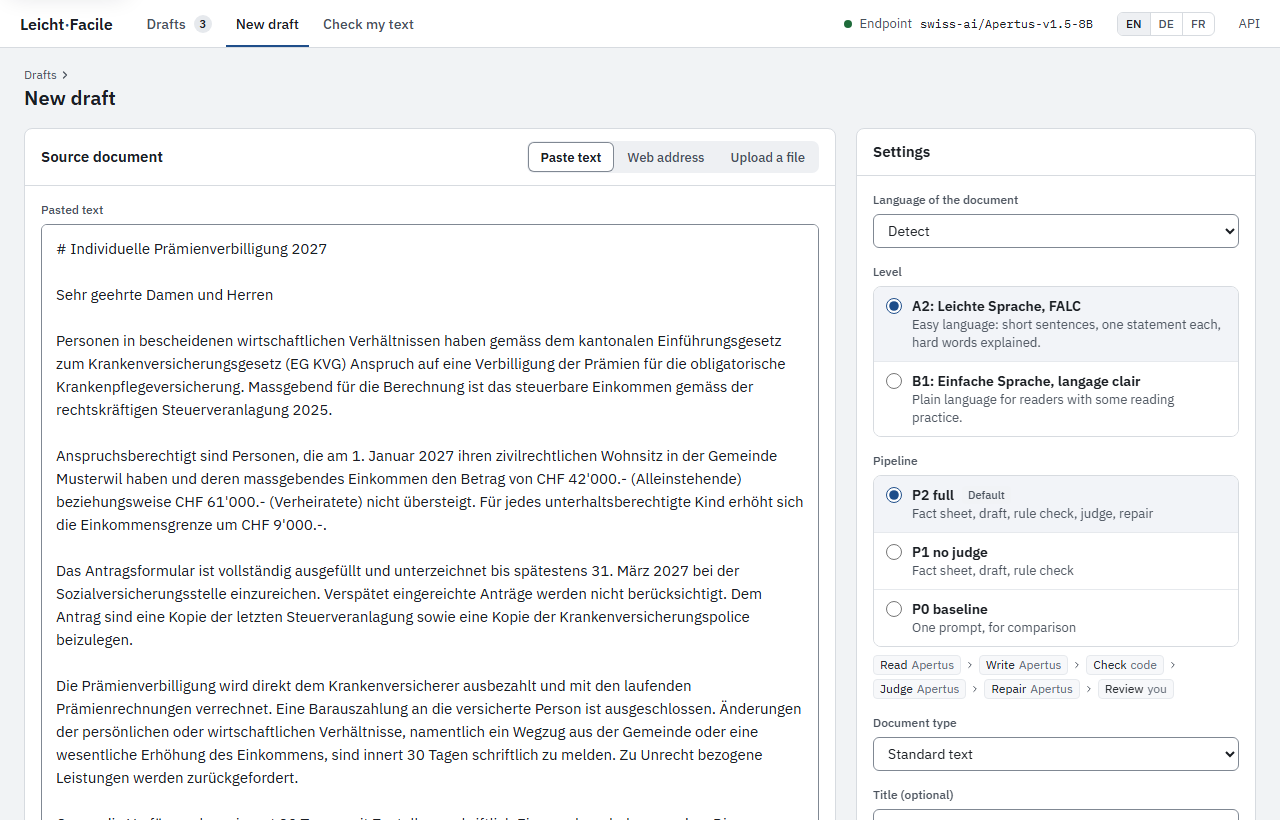Click the arrow between Read and Write steps

pyautogui.click(x=970, y=665)
